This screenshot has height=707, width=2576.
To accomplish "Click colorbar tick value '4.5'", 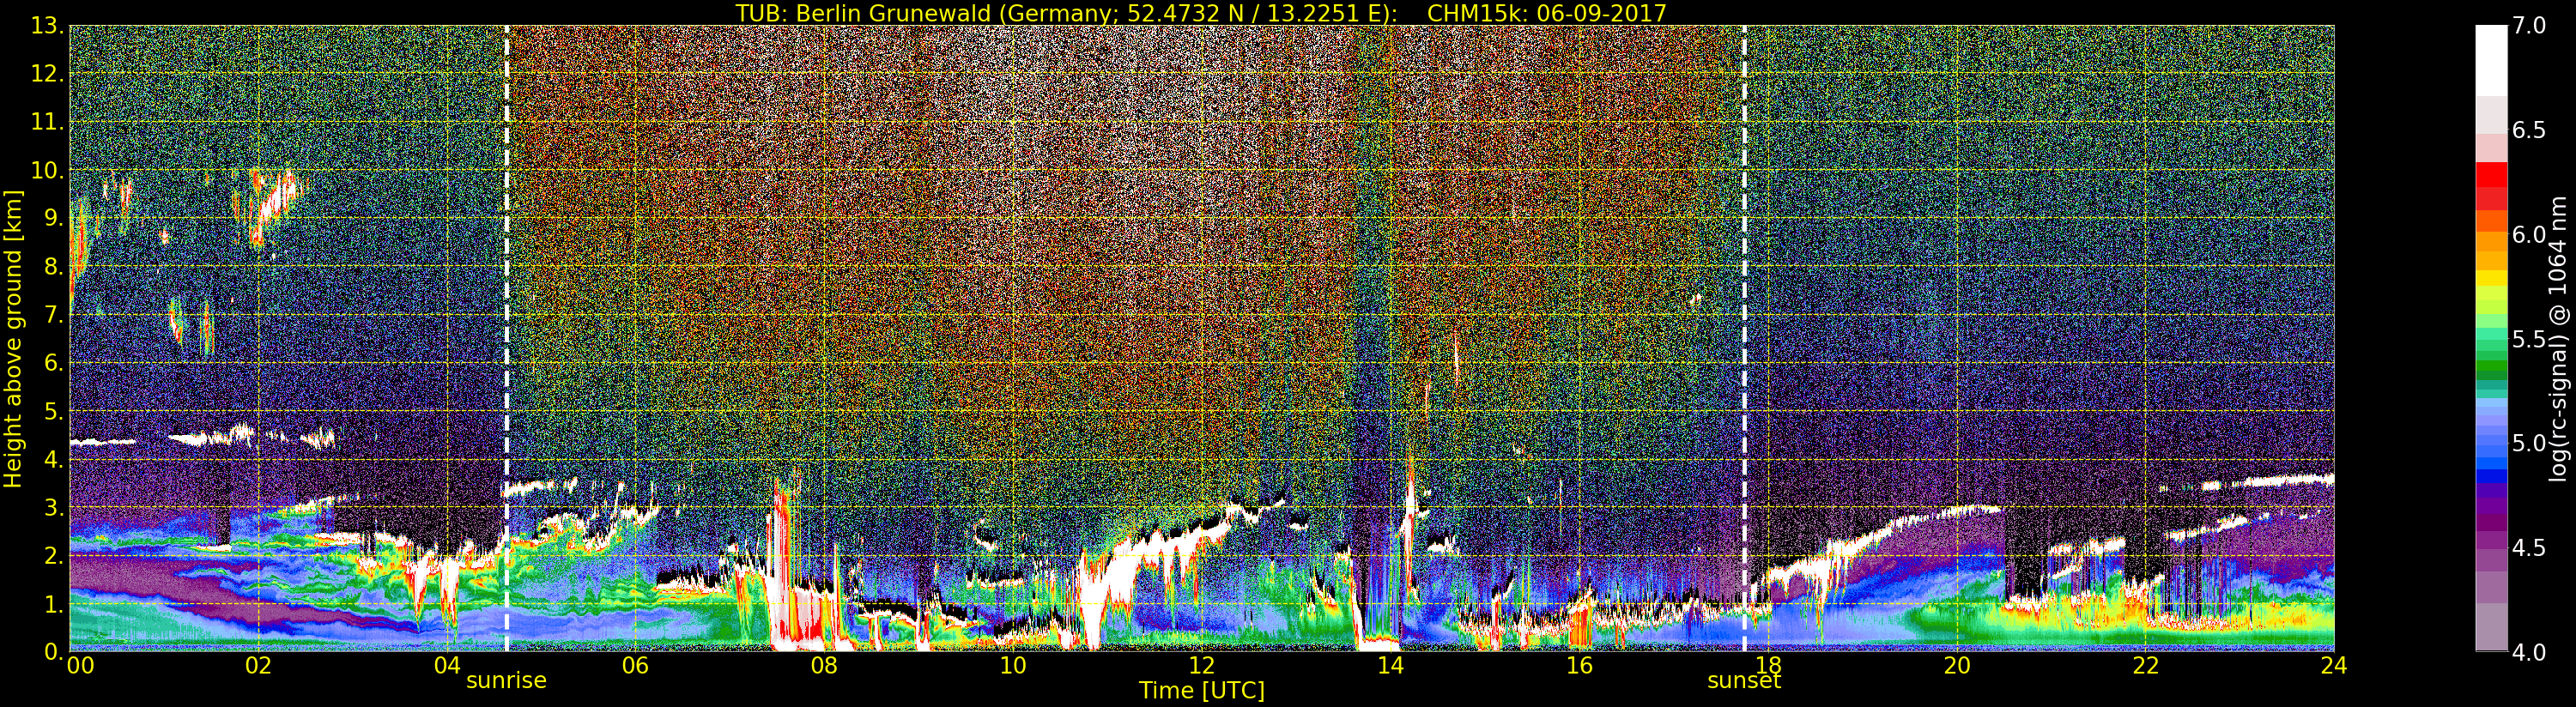I will [x=2529, y=548].
